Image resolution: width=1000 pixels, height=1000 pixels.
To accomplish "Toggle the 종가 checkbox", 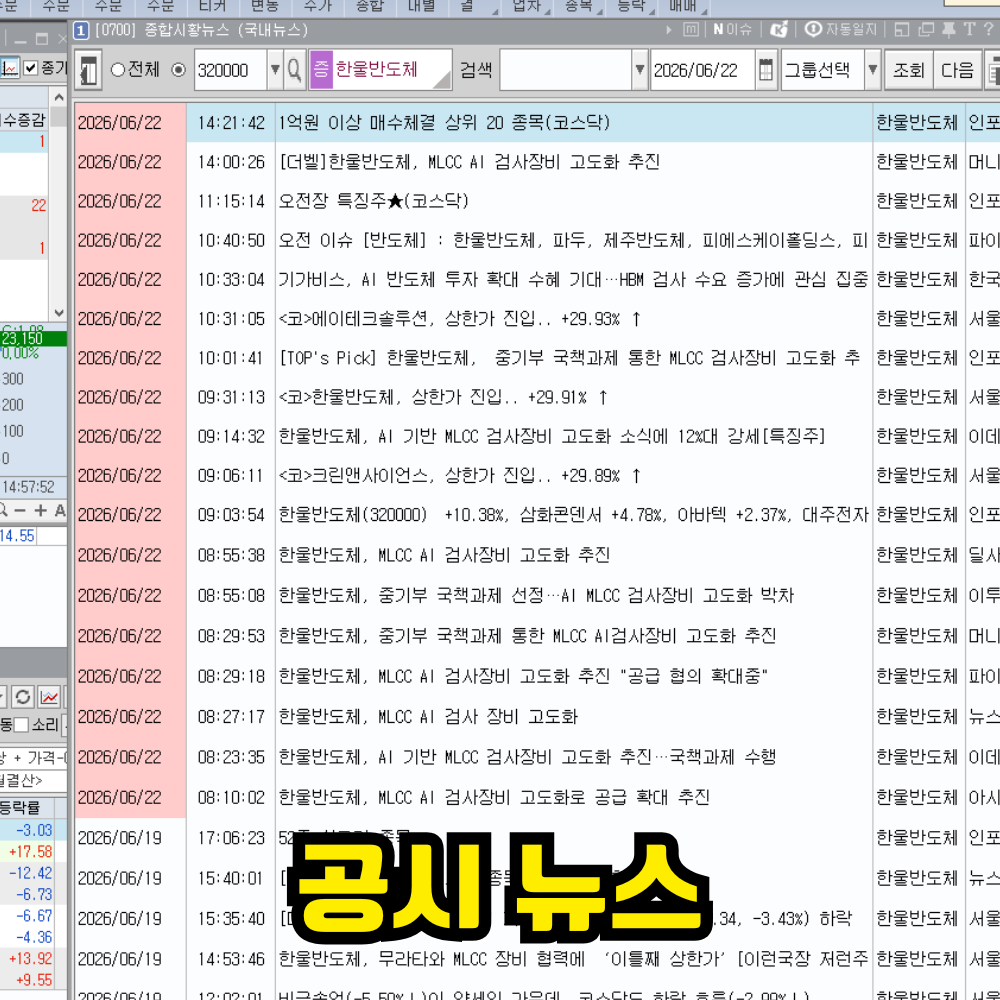I will tap(30, 68).
